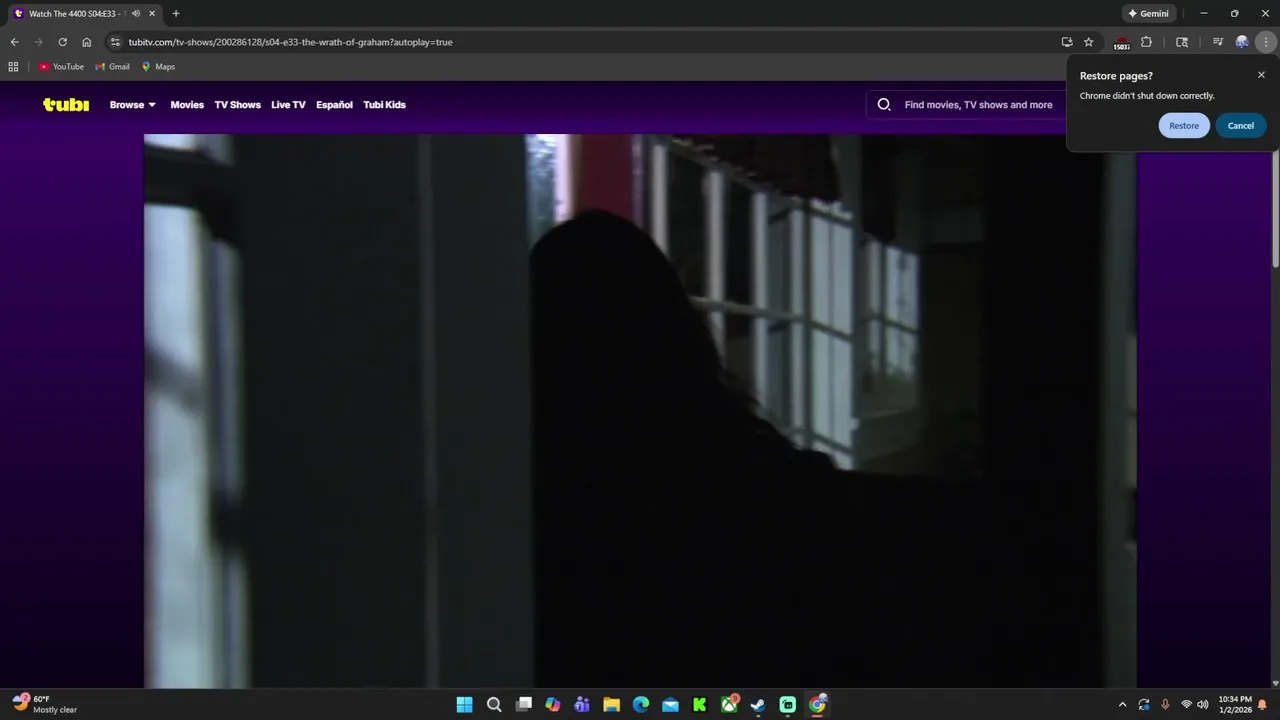Screen dimensions: 1280x720
Task: Open the Chrome apps grid shortcut
Action: (x=13, y=67)
